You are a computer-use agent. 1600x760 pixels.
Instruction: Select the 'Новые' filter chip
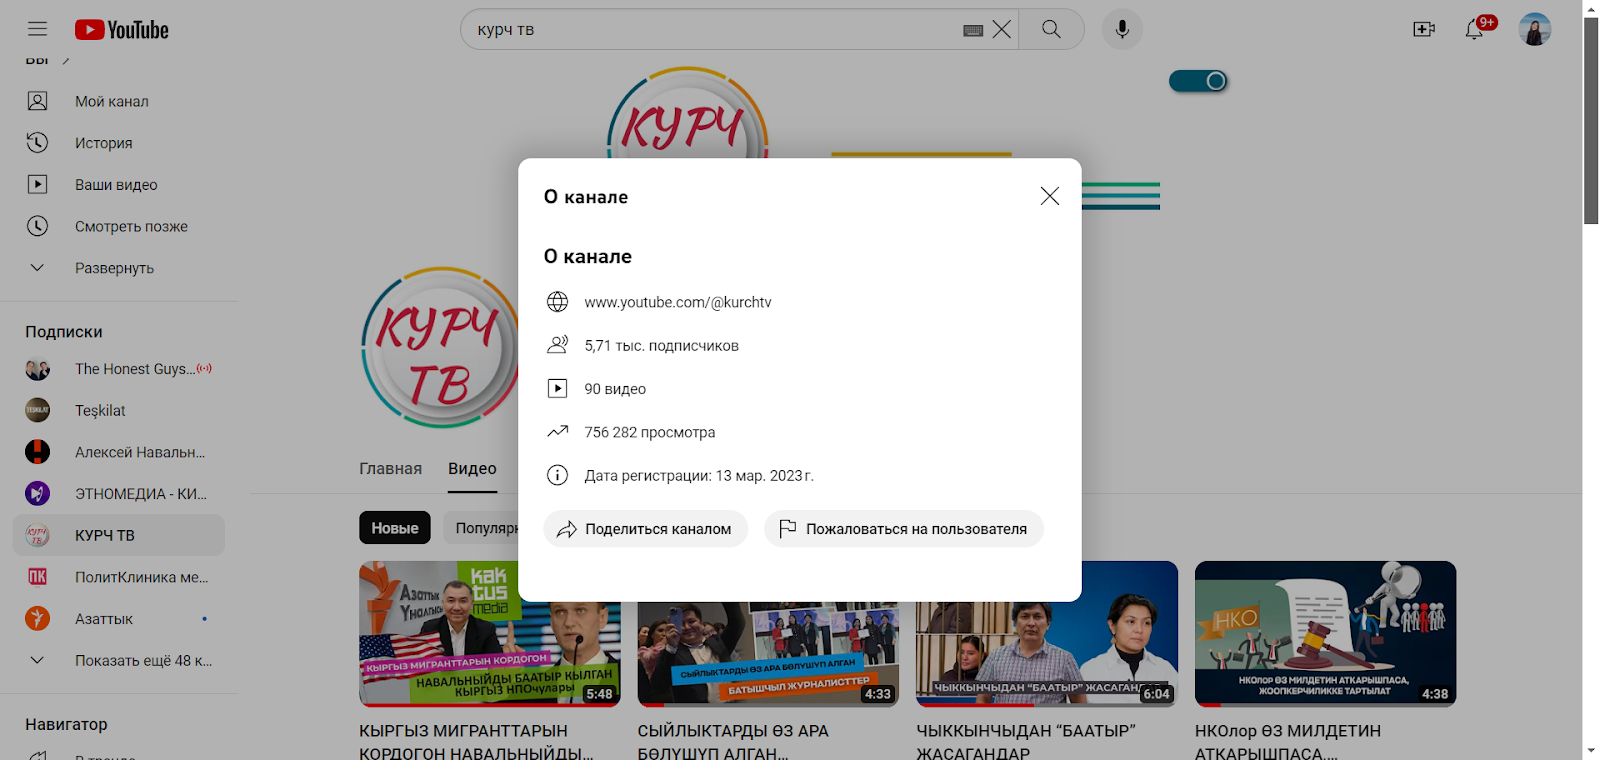coord(395,528)
